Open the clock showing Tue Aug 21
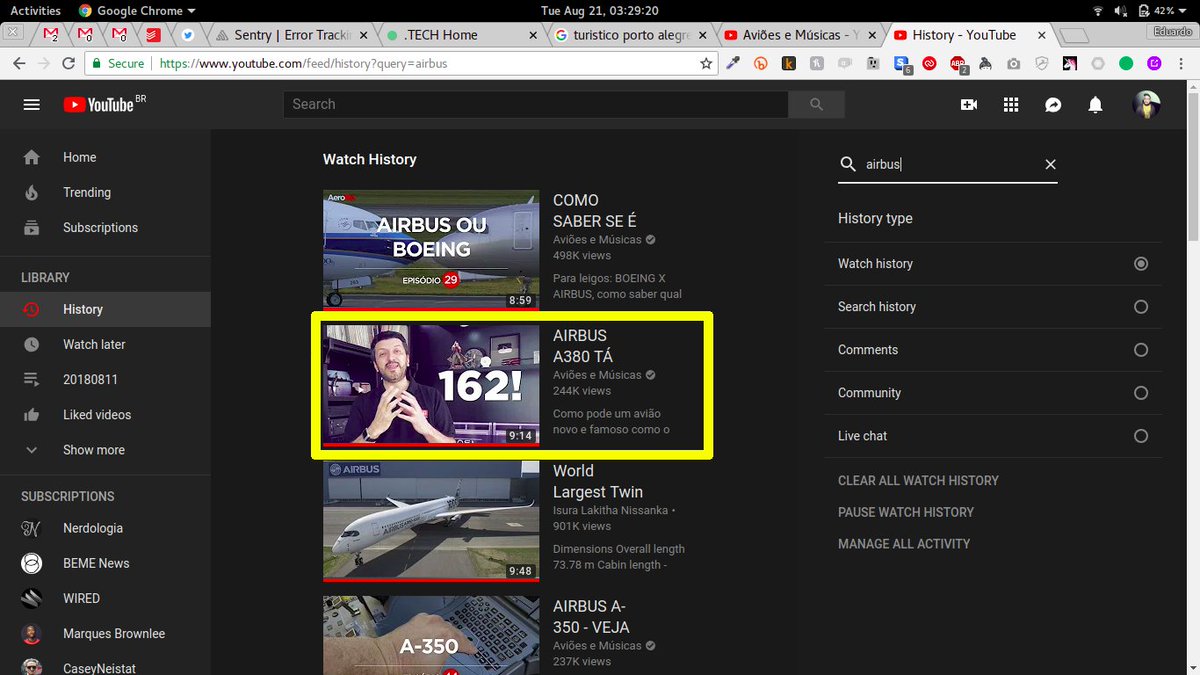Viewport: 1200px width, 675px height. pos(599,10)
